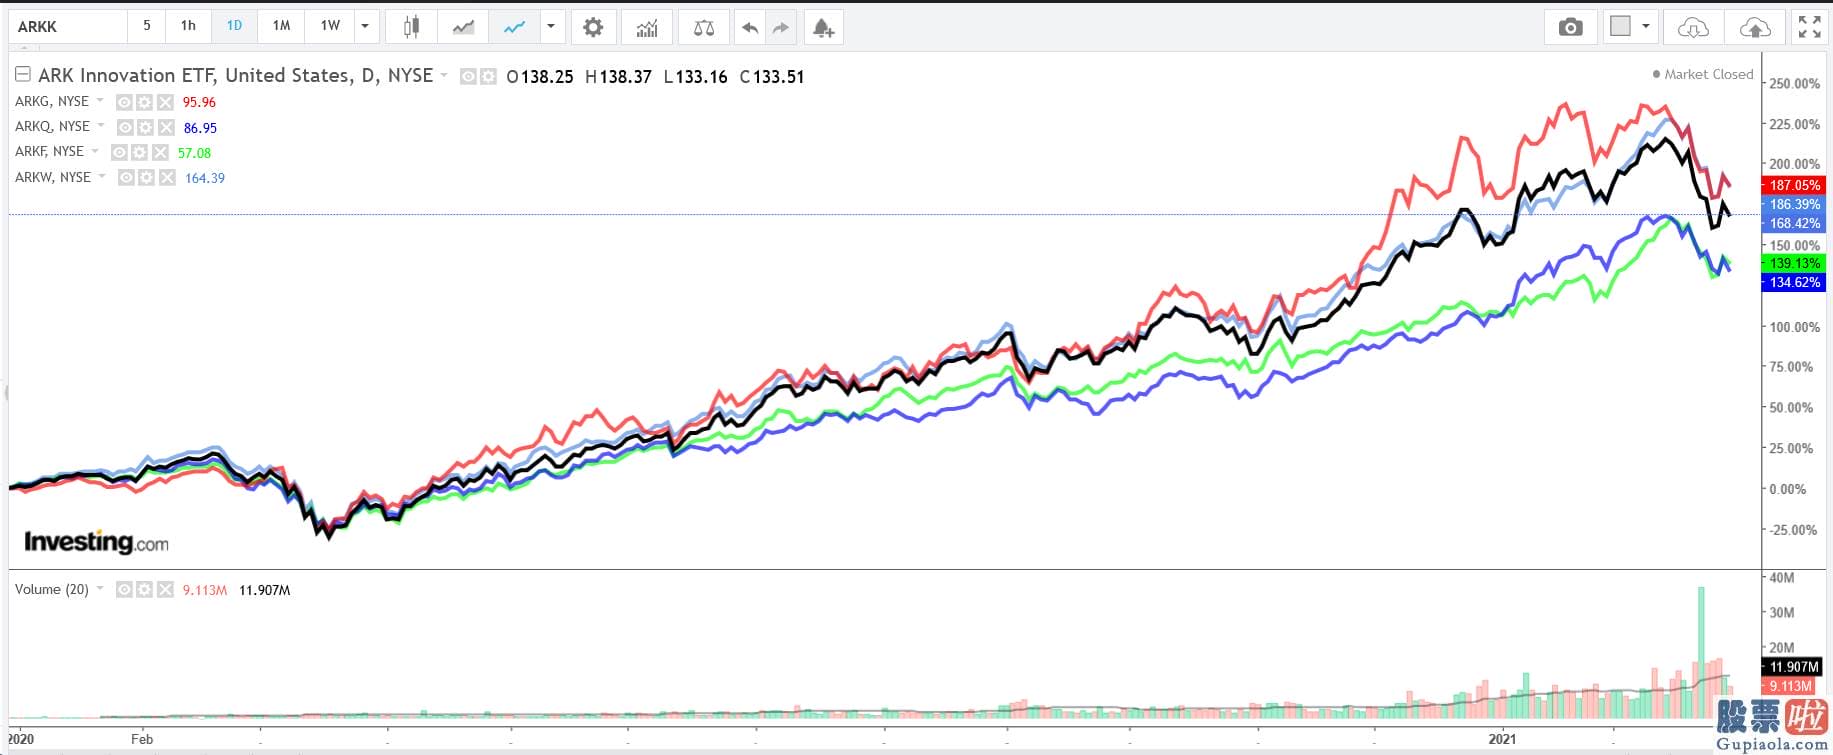Viewport: 1833px width, 755px height.
Task: Remove the Volume indicator
Action: pyautogui.click(x=166, y=590)
